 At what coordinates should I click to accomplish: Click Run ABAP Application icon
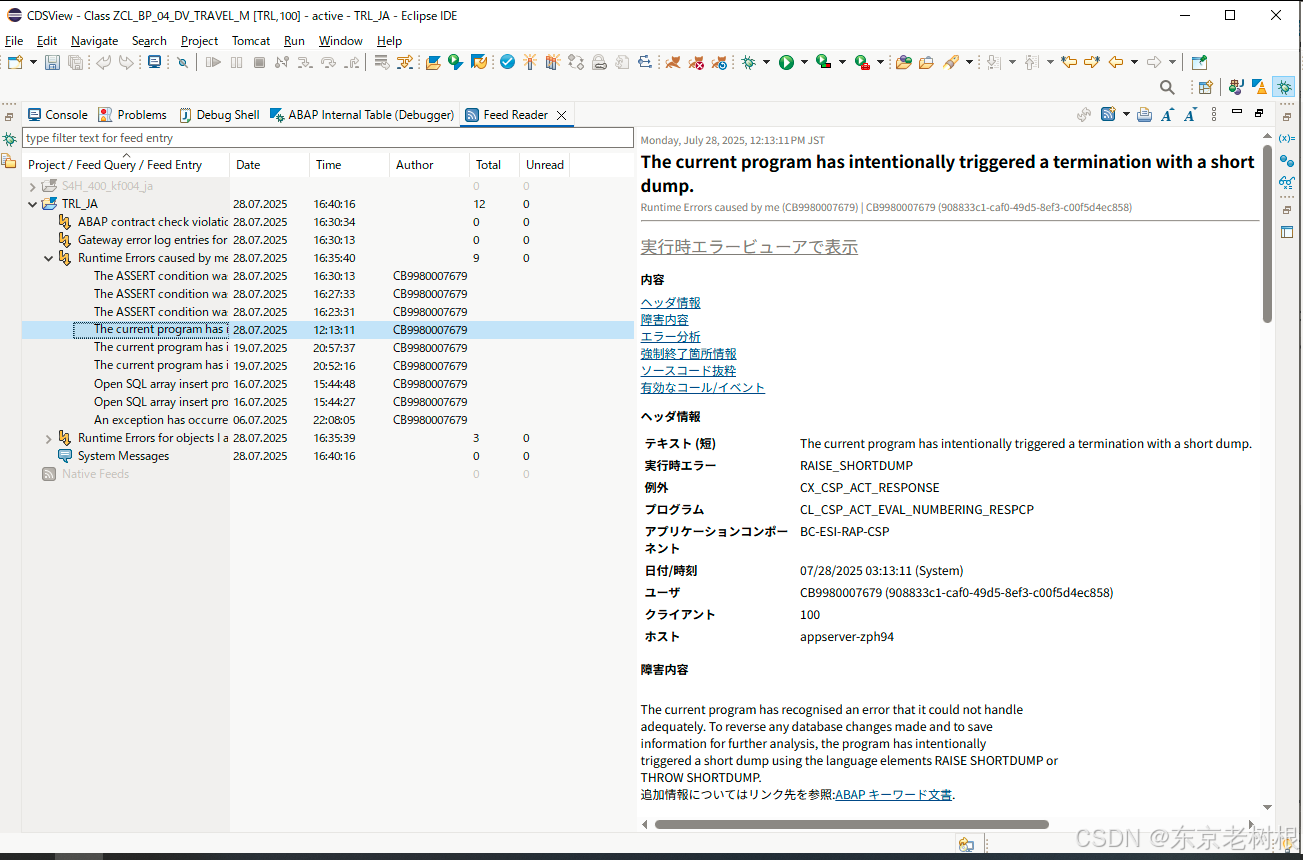coord(456,62)
